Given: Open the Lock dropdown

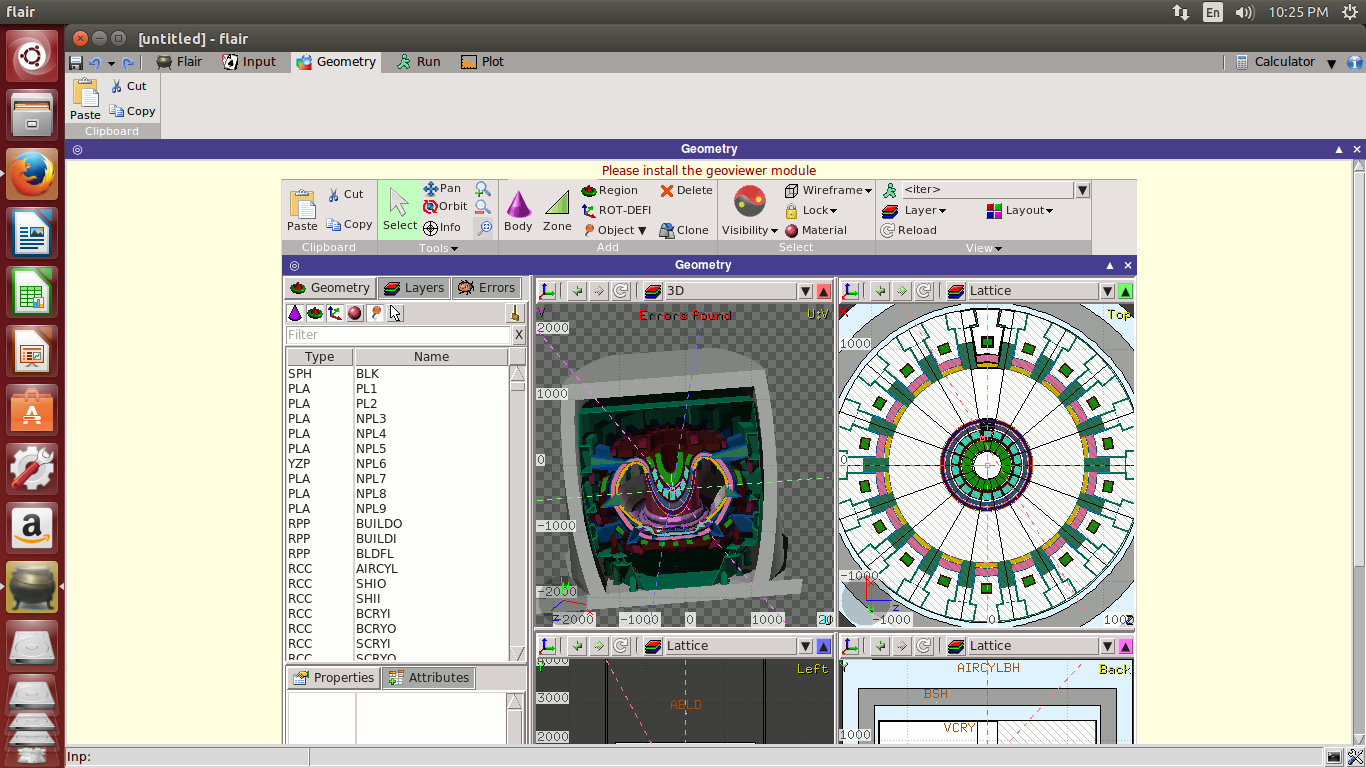Looking at the screenshot, I should pyautogui.click(x=811, y=210).
